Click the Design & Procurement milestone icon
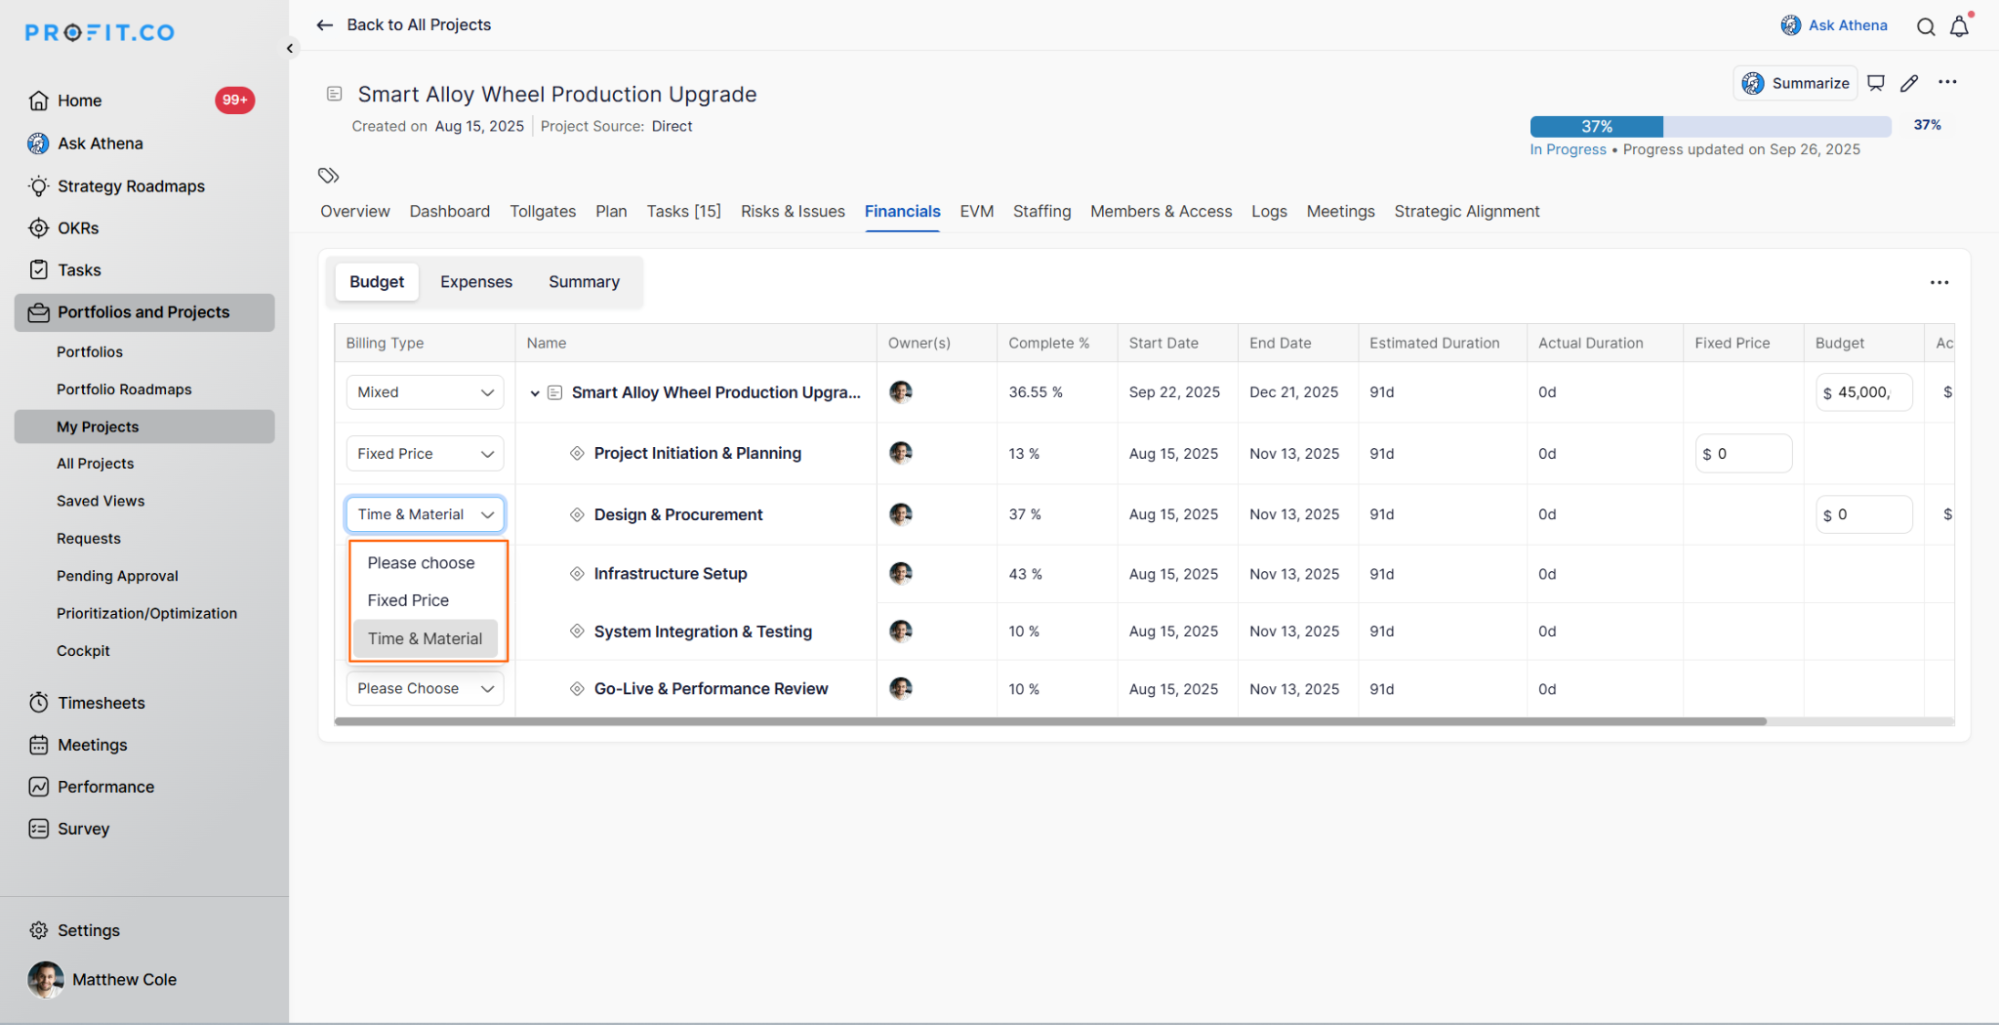Screen dimensions: 1999x1025 click(x=577, y=514)
